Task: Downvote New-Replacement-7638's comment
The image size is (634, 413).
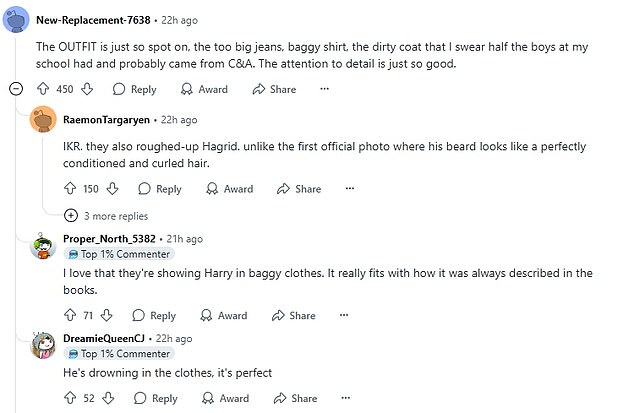Action: coord(88,89)
